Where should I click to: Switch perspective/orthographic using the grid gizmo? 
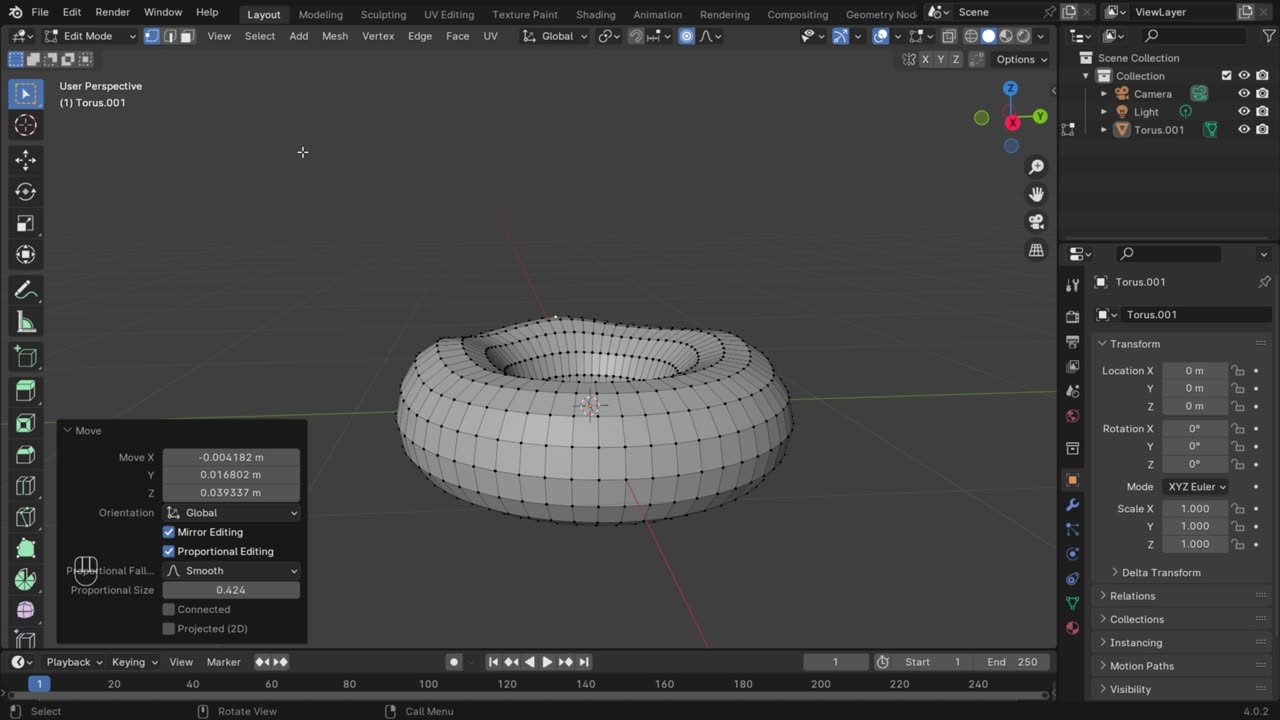[1036, 250]
